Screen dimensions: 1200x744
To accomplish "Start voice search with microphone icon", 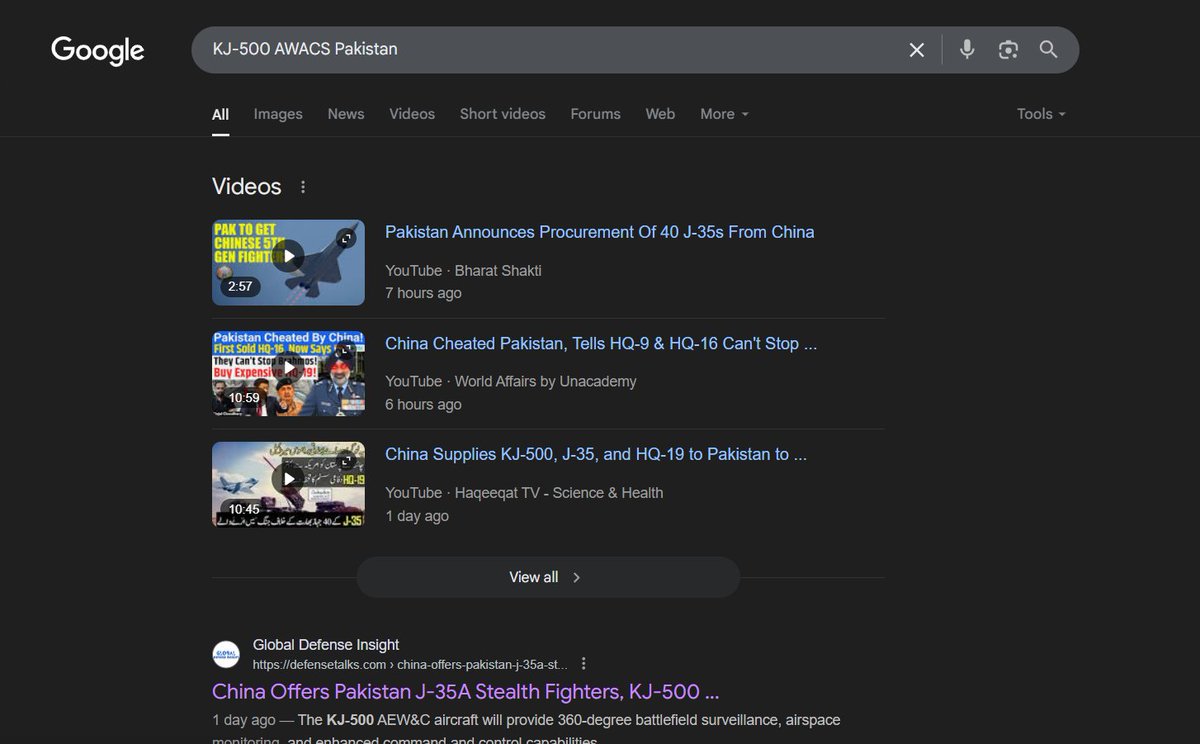I will click(x=967, y=49).
